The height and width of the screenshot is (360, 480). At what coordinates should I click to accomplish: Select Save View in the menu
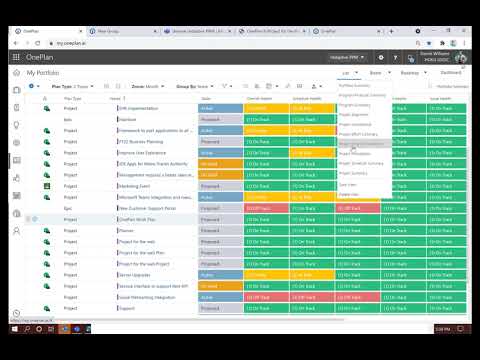coord(348,184)
